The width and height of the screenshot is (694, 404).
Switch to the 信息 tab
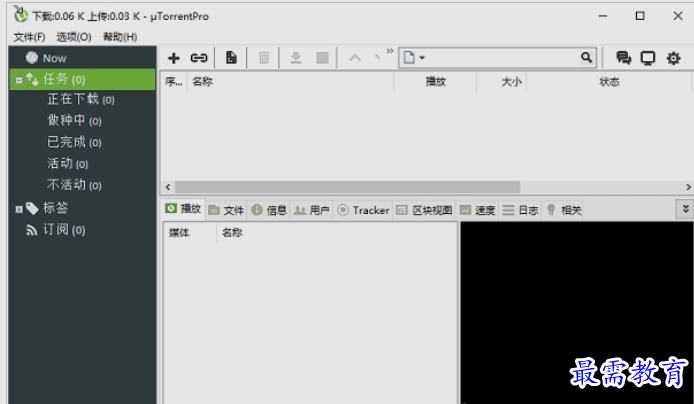pyautogui.click(x=269, y=210)
